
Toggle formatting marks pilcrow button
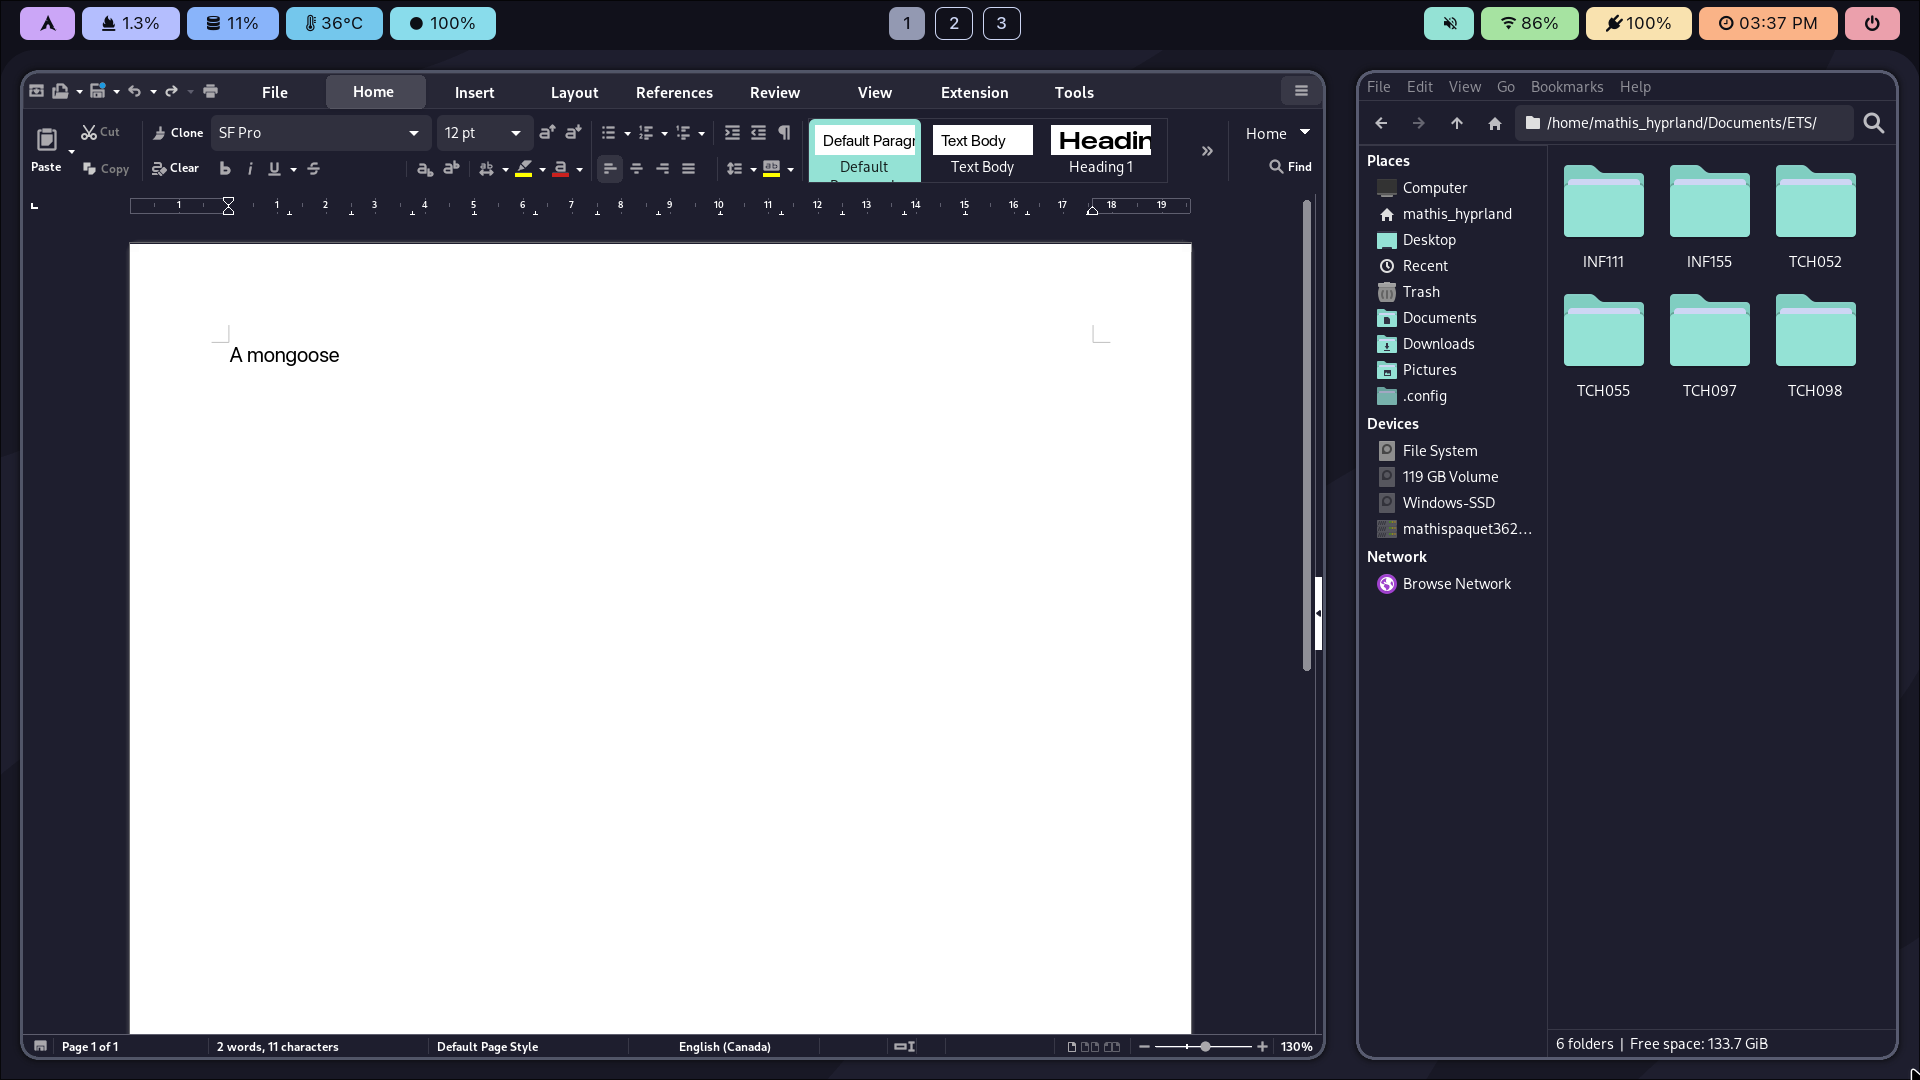(784, 133)
